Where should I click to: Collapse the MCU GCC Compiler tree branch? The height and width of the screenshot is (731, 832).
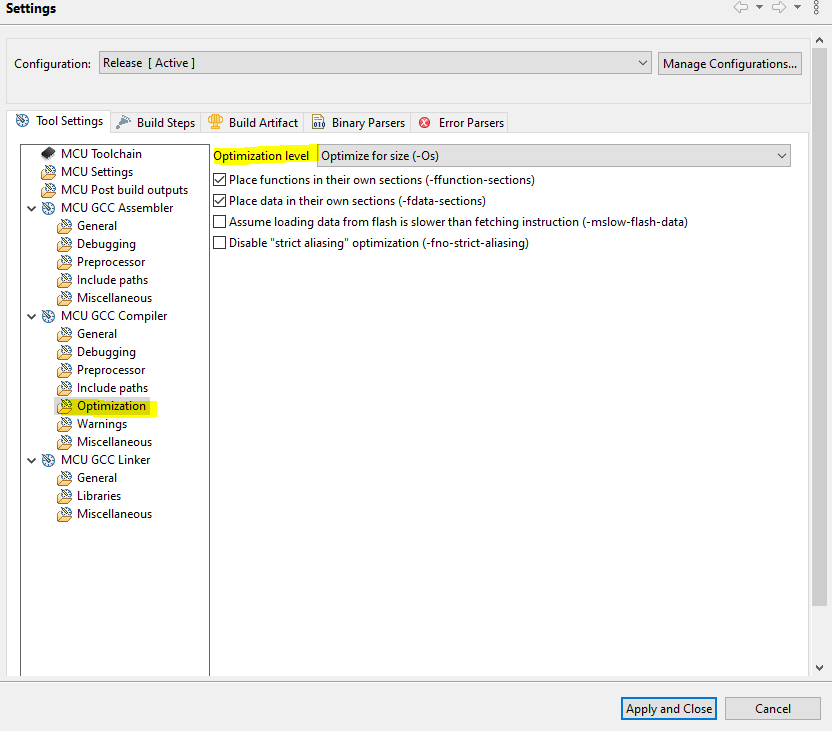tap(32, 315)
